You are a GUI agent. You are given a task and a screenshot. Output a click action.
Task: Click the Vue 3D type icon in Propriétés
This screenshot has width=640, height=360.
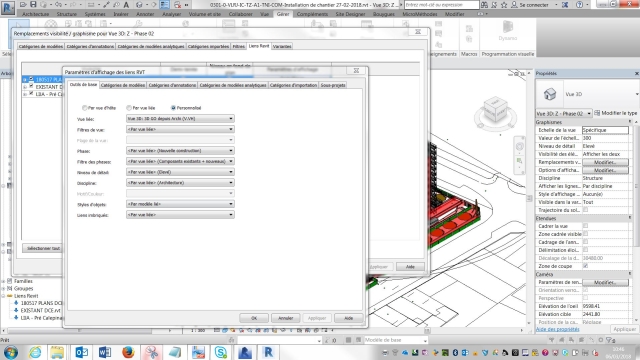pyautogui.click(x=550, y=94)
